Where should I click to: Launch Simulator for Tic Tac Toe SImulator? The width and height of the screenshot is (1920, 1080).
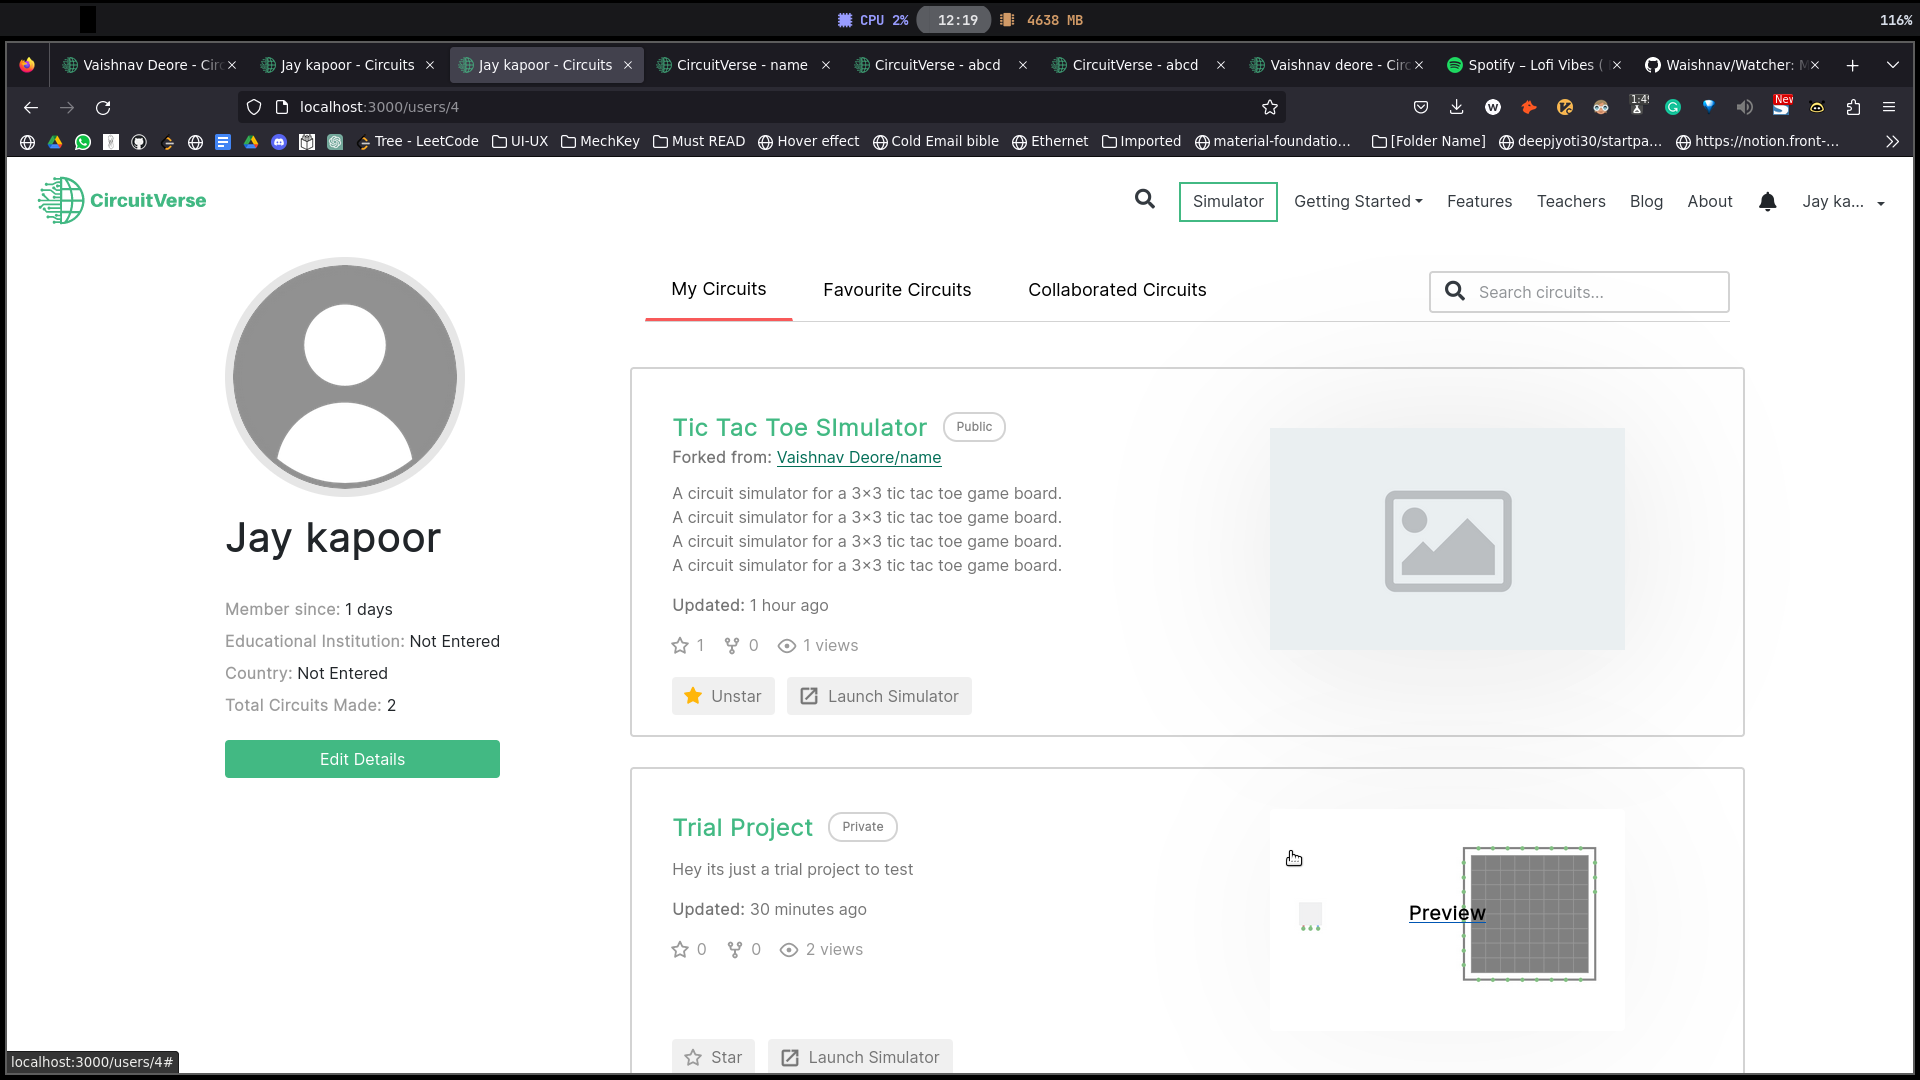tap(879, 696)
